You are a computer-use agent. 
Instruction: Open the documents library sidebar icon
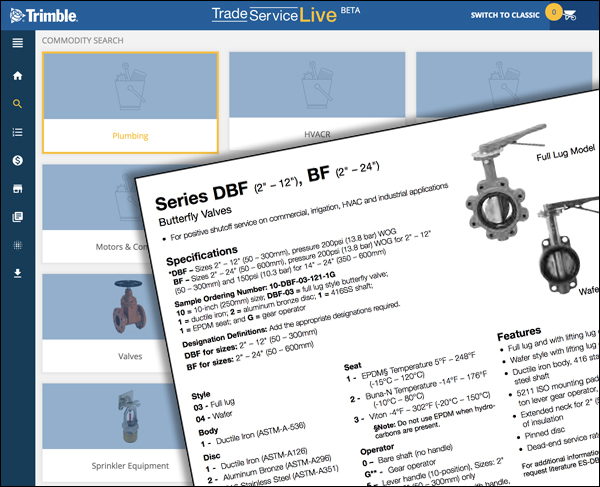(18, 217)
